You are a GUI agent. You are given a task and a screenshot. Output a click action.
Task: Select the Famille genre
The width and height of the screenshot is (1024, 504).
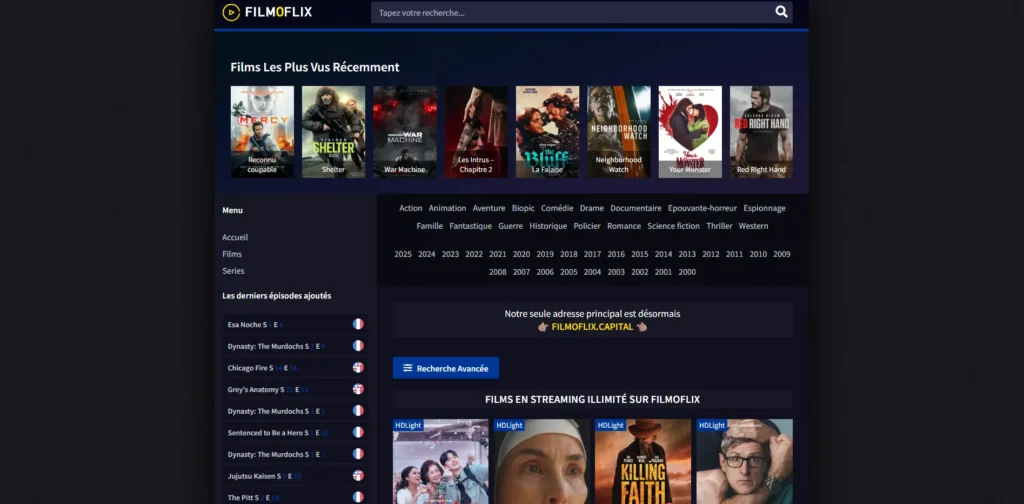pos(430,226)
